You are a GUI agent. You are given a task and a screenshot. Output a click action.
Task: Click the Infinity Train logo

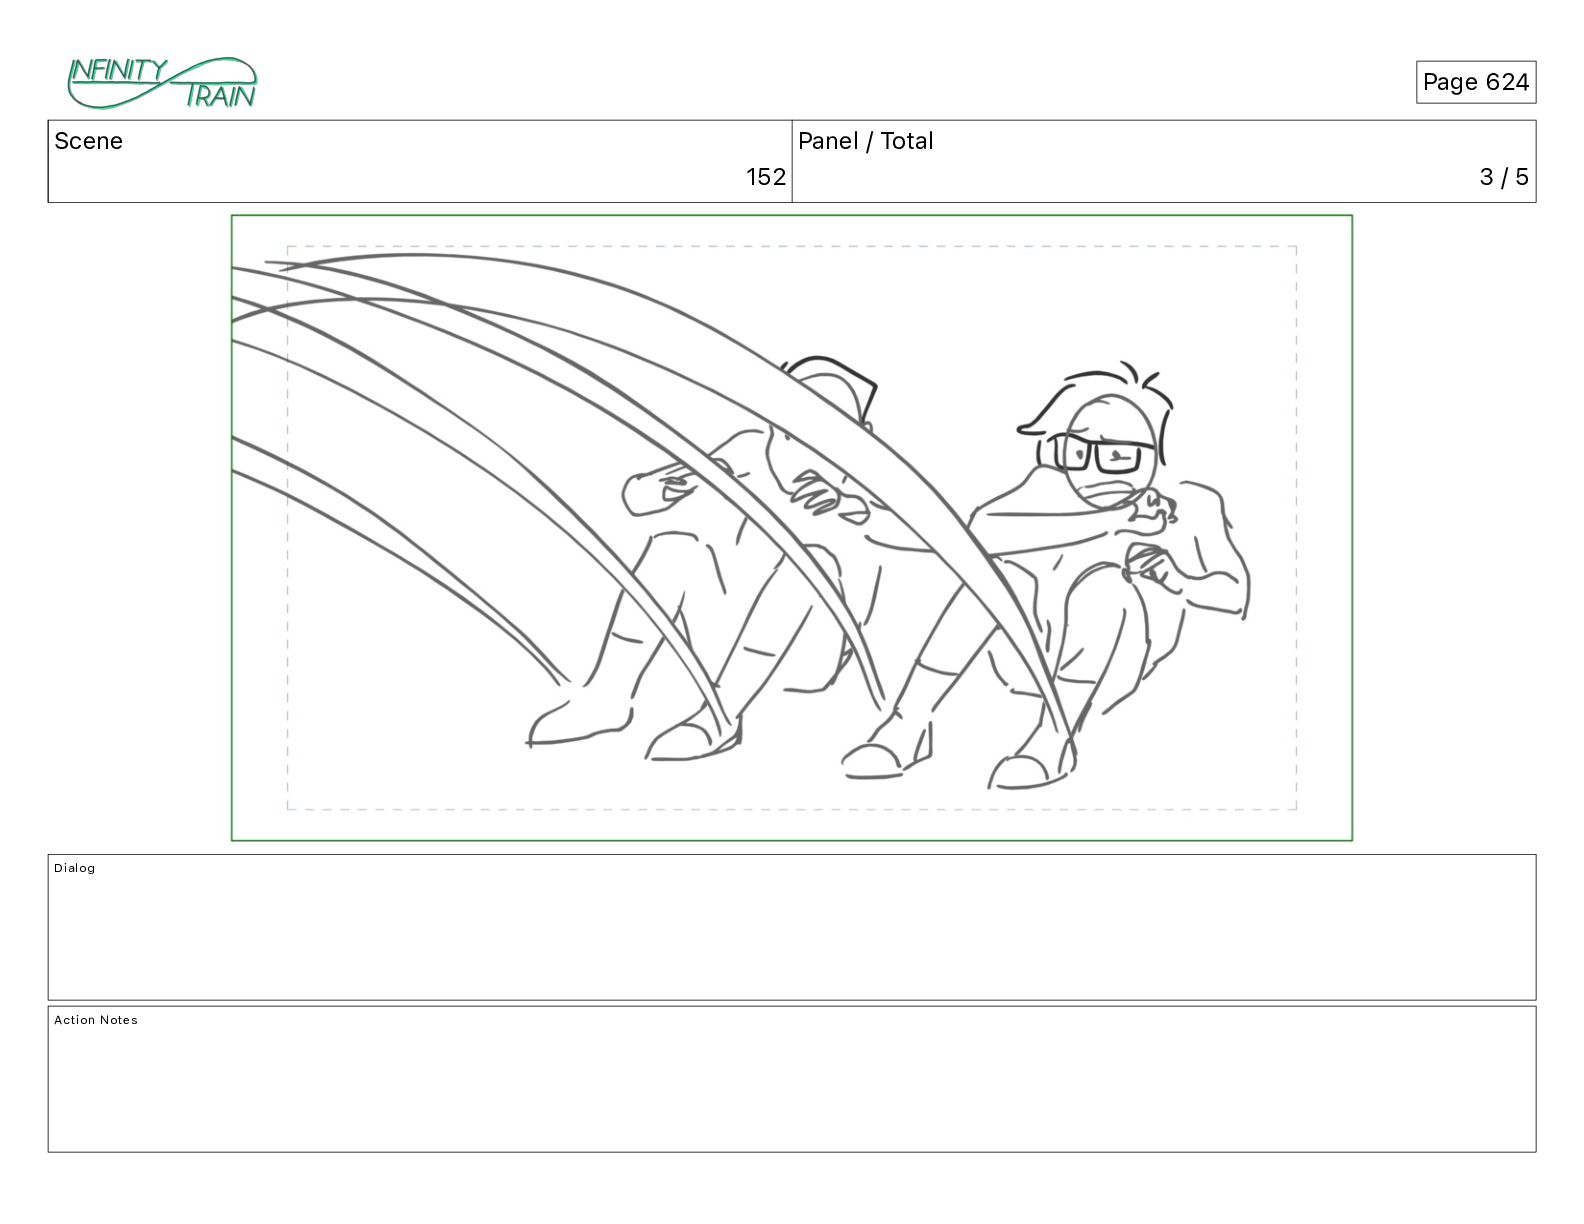[x=162, y=83]
